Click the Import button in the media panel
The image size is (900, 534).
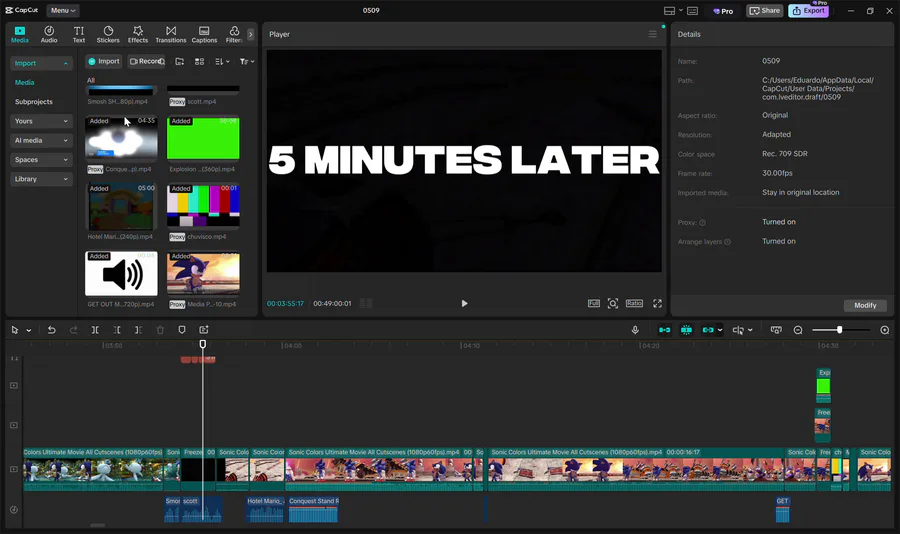coord(104,61)
